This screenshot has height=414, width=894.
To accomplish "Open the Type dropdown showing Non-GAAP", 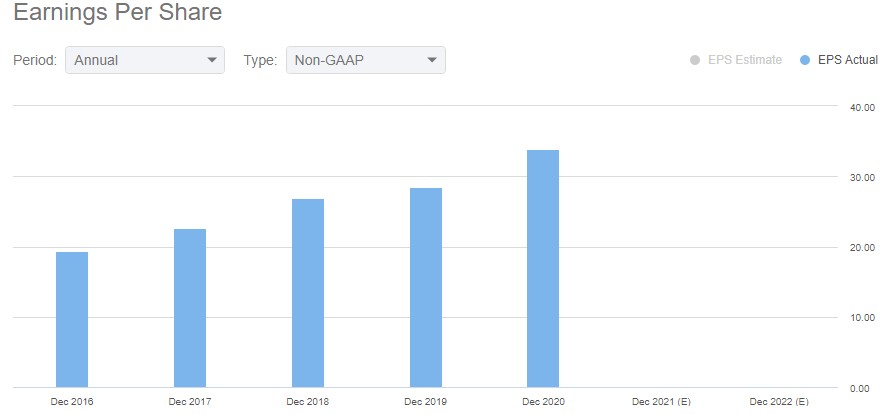I will pos(365,60).
